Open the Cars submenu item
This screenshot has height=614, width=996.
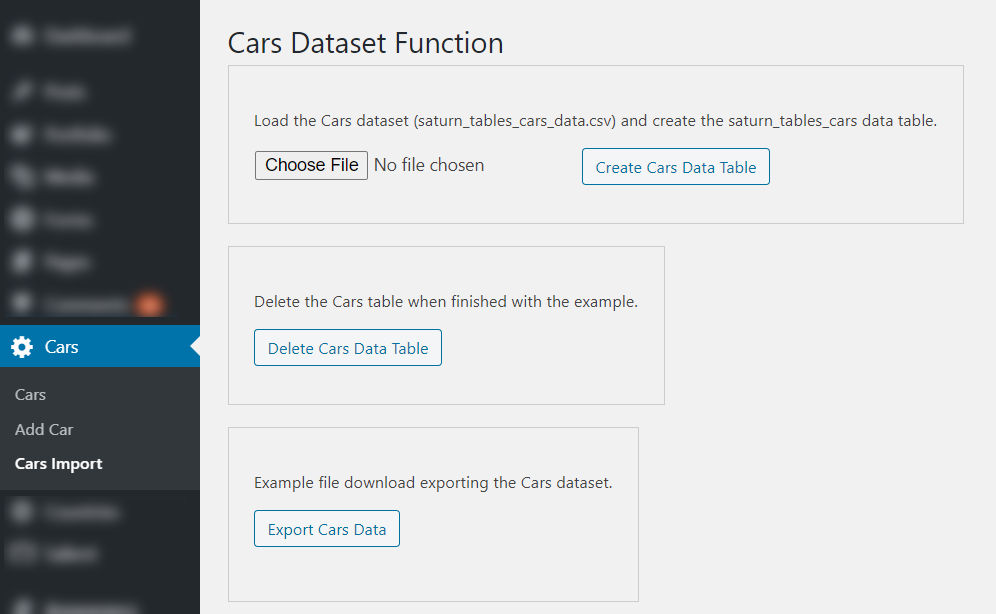tap(31, 395)
